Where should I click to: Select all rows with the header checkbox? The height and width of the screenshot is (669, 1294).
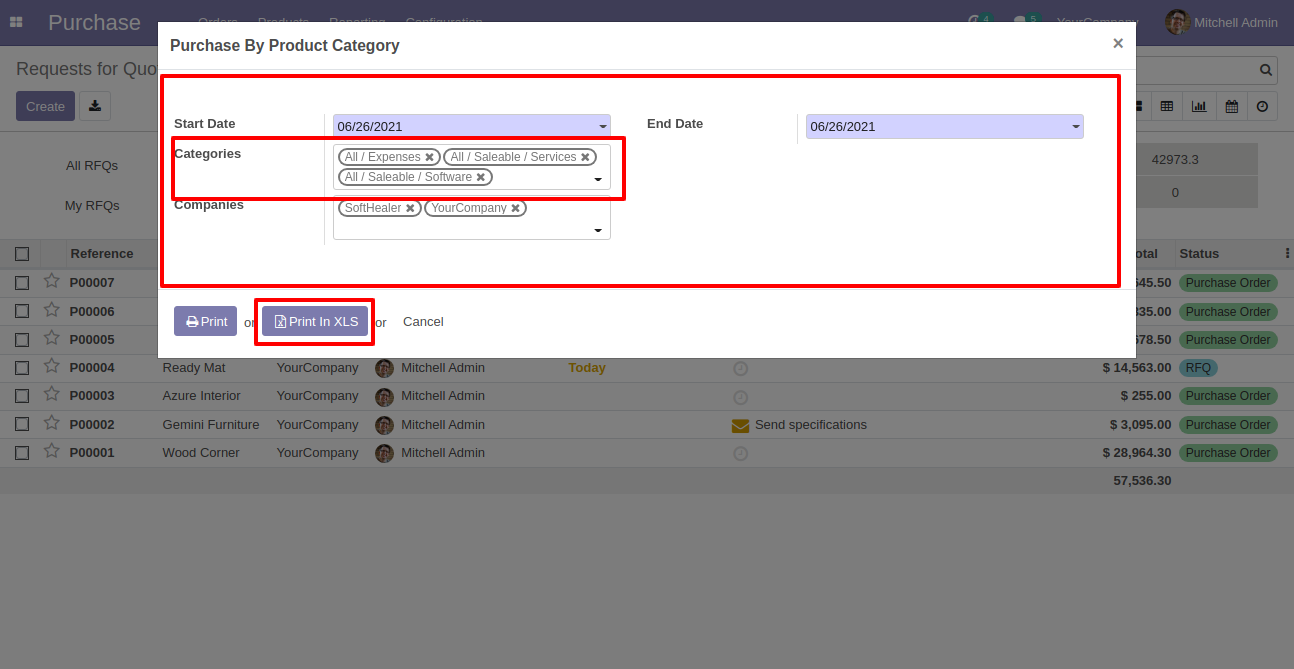[22, 254]
